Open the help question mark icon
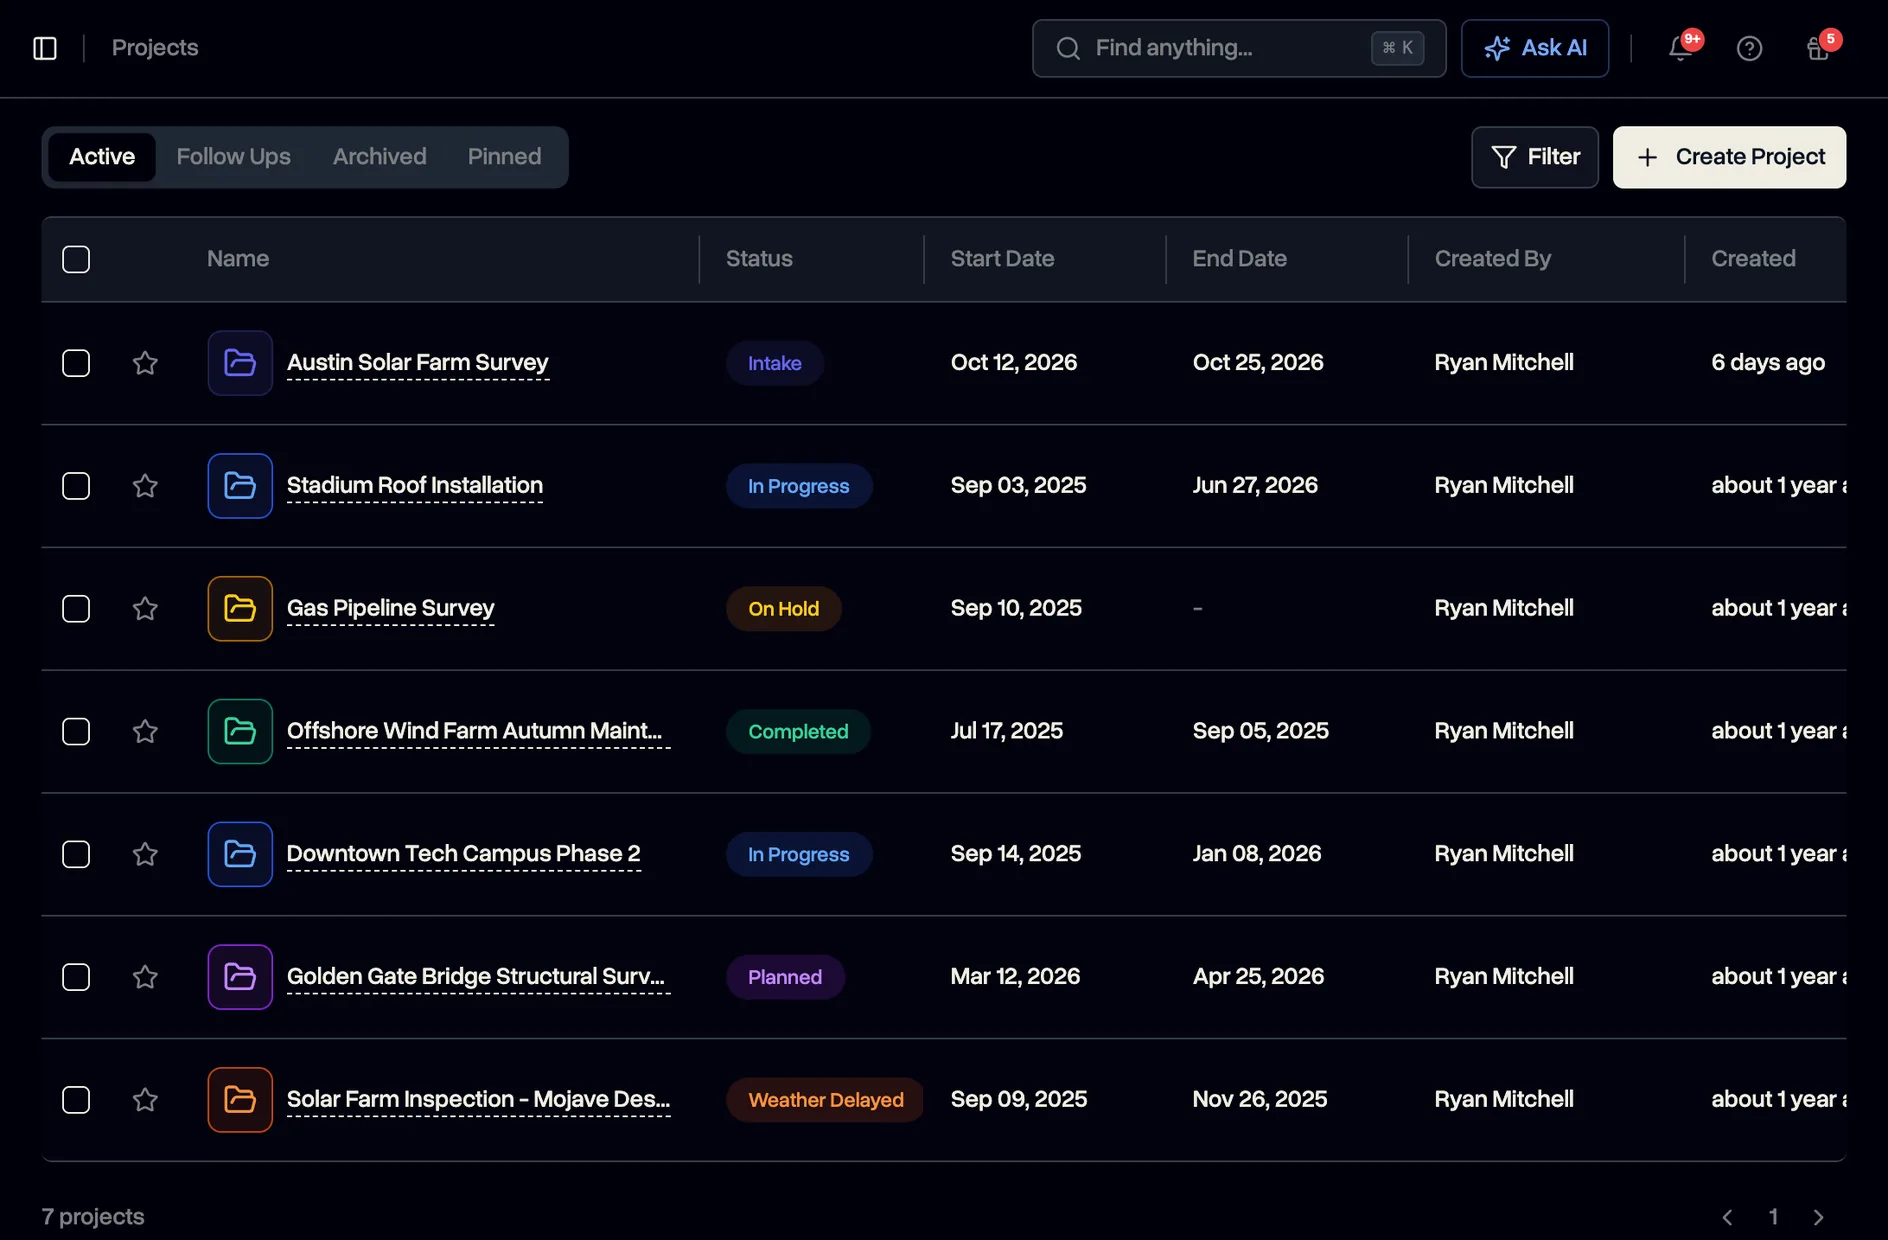The height and width of the screenshot is (1240, 1888). click(1749, 48)
